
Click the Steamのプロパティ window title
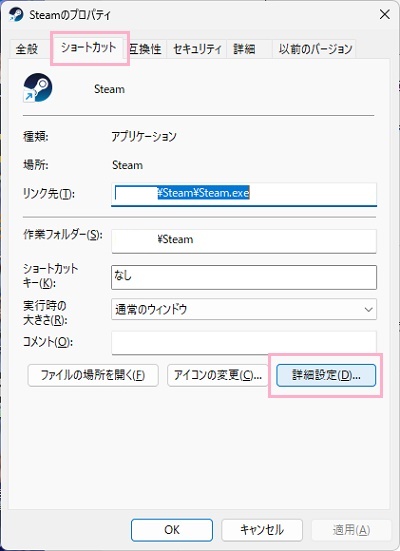[x=70, y=15]
